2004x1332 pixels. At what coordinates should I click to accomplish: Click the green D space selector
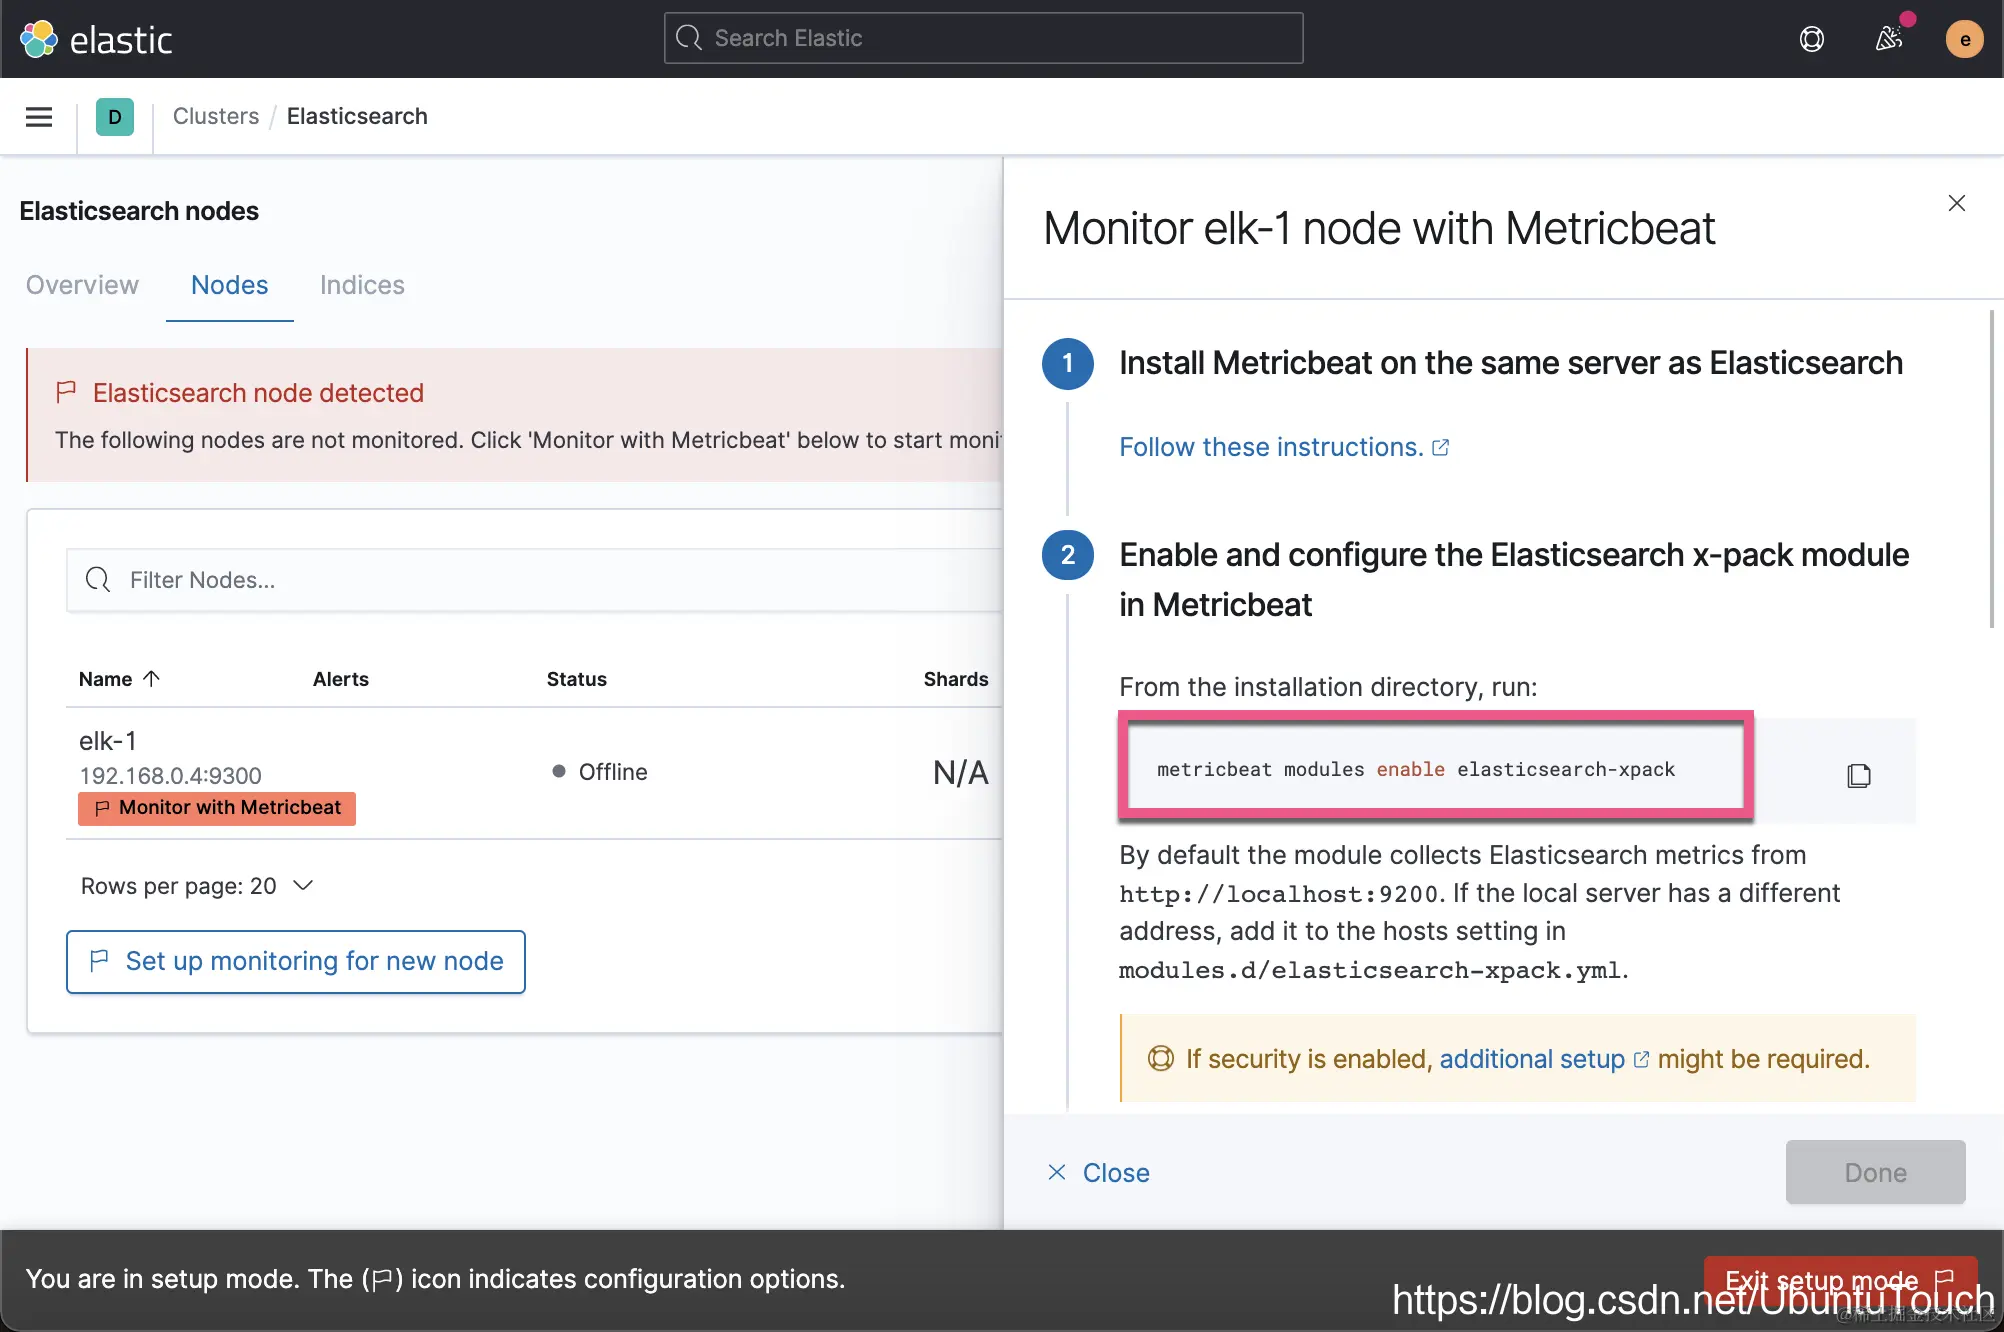(x=114, y=117)
